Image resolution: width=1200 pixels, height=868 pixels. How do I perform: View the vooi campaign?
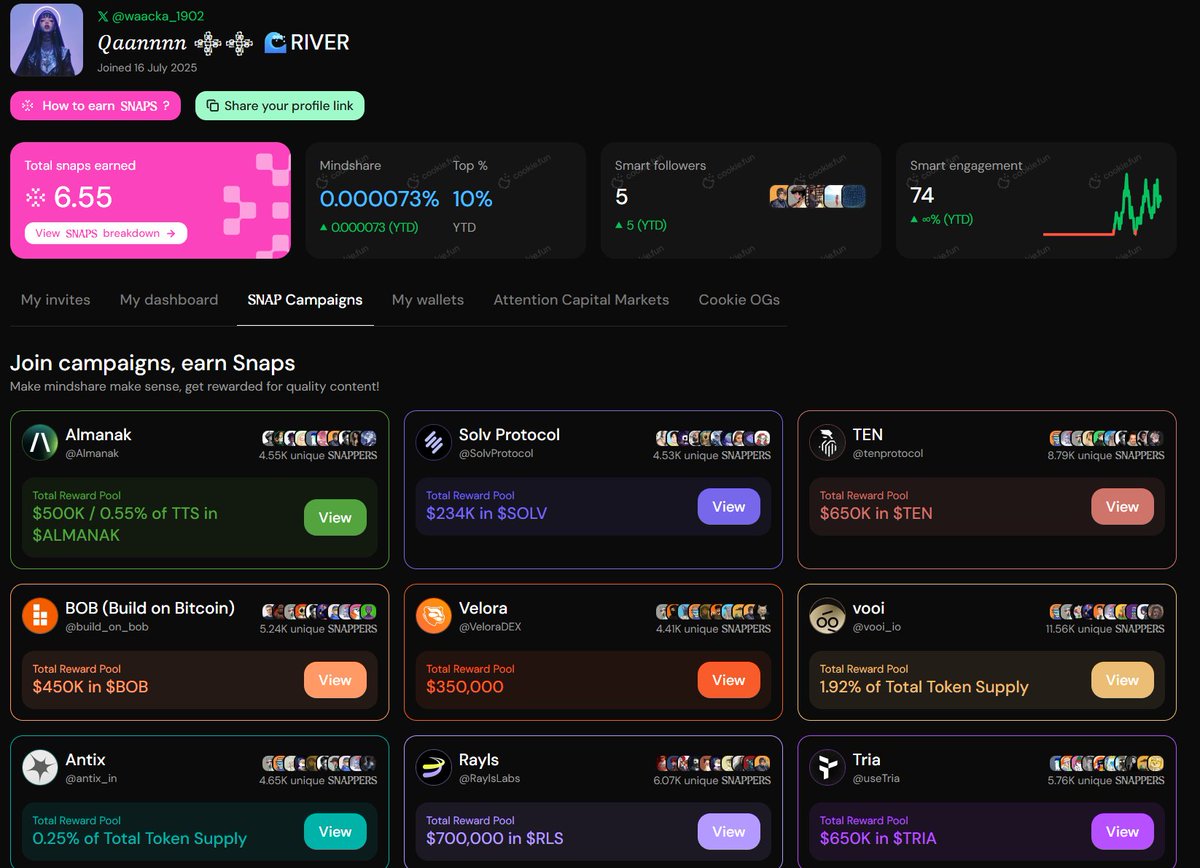pos(1122,680)
